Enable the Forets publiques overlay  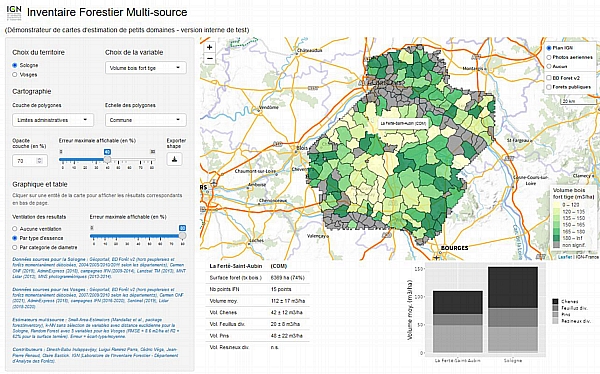tap(549, 87)
